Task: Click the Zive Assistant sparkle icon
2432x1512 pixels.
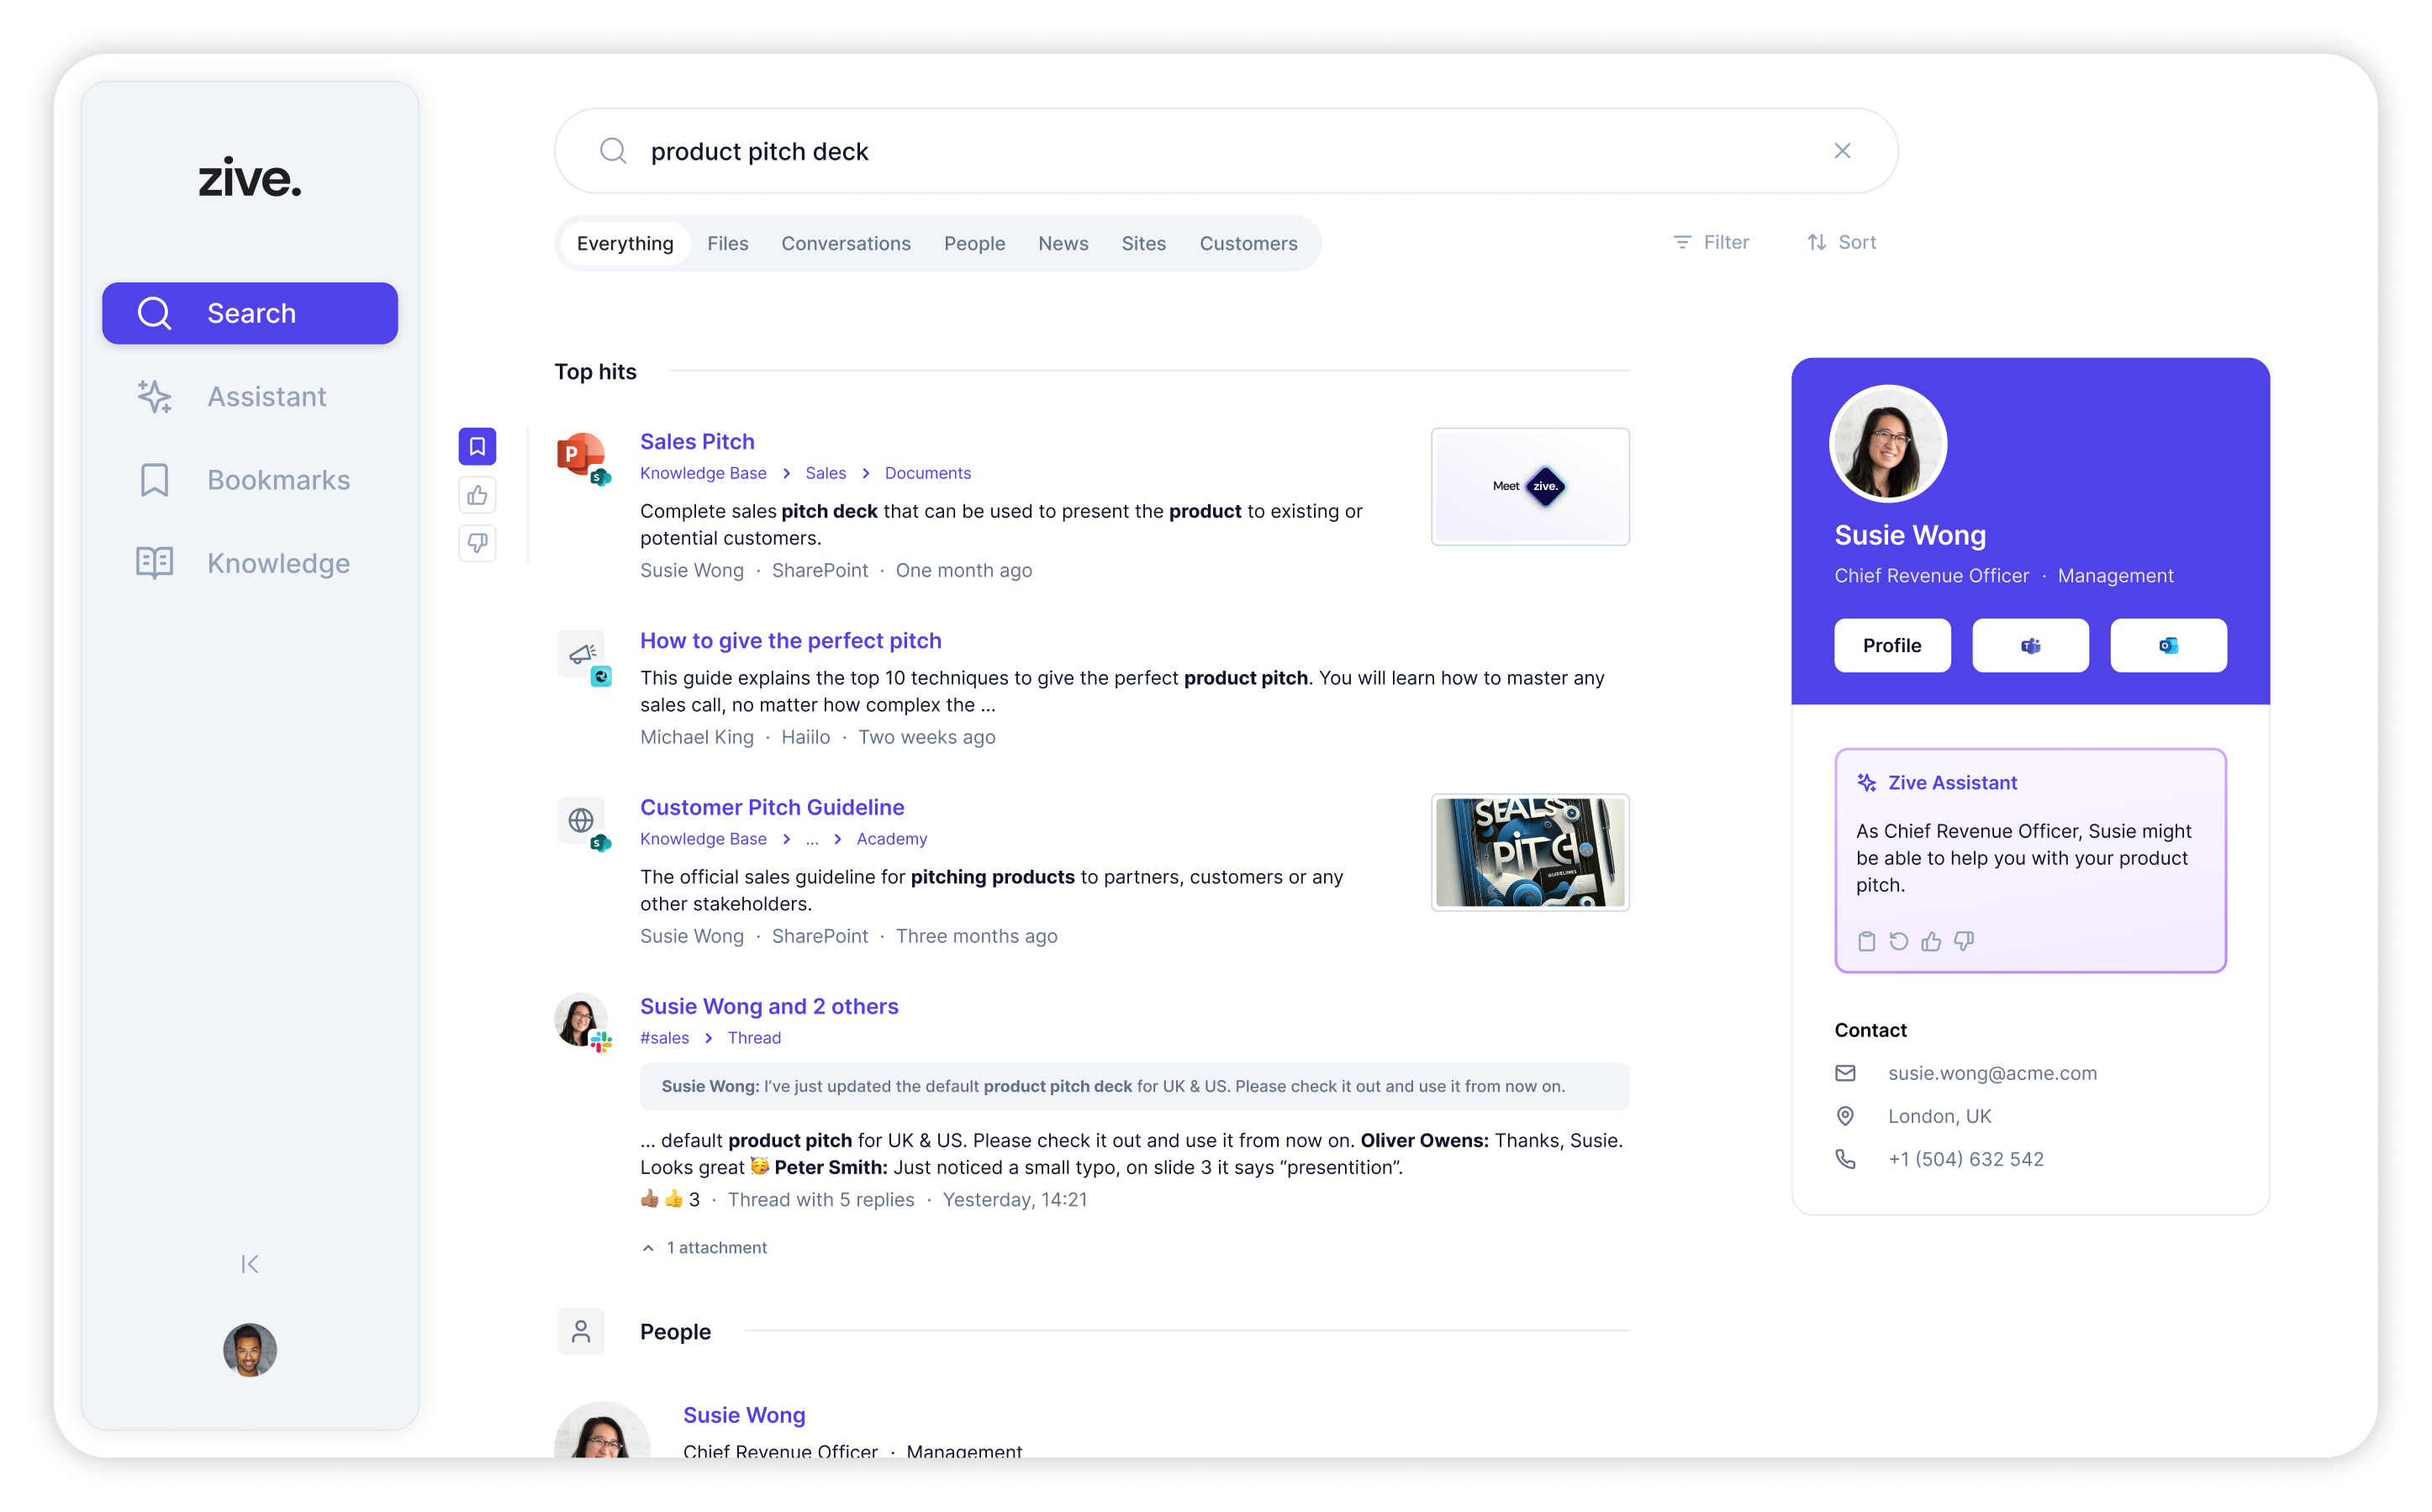Action: (1866, 783)
